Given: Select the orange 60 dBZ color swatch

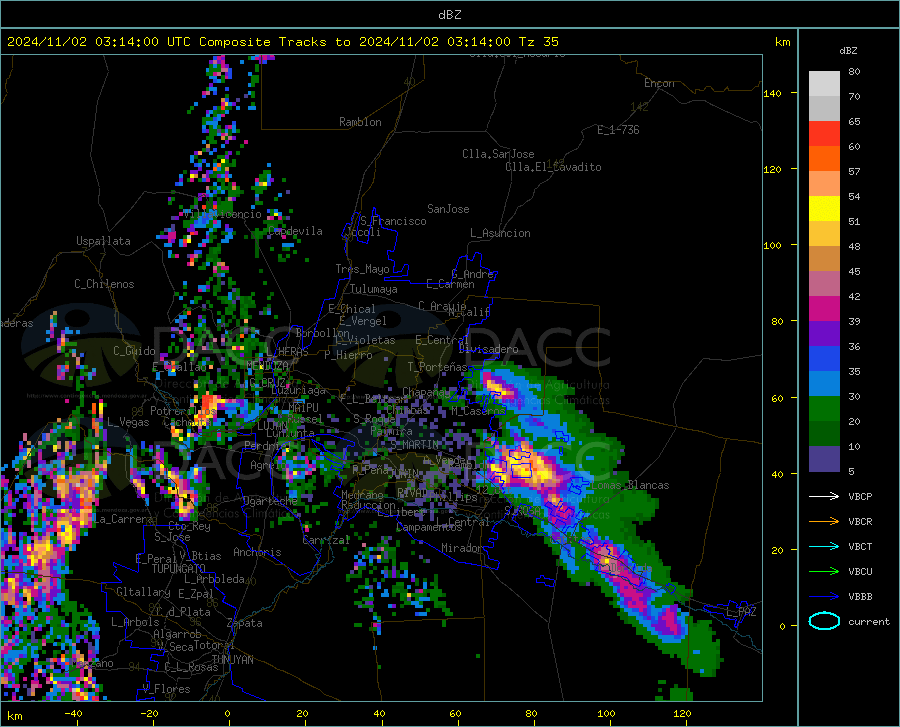Looking at the screenshot, I should tap(824, 159).
